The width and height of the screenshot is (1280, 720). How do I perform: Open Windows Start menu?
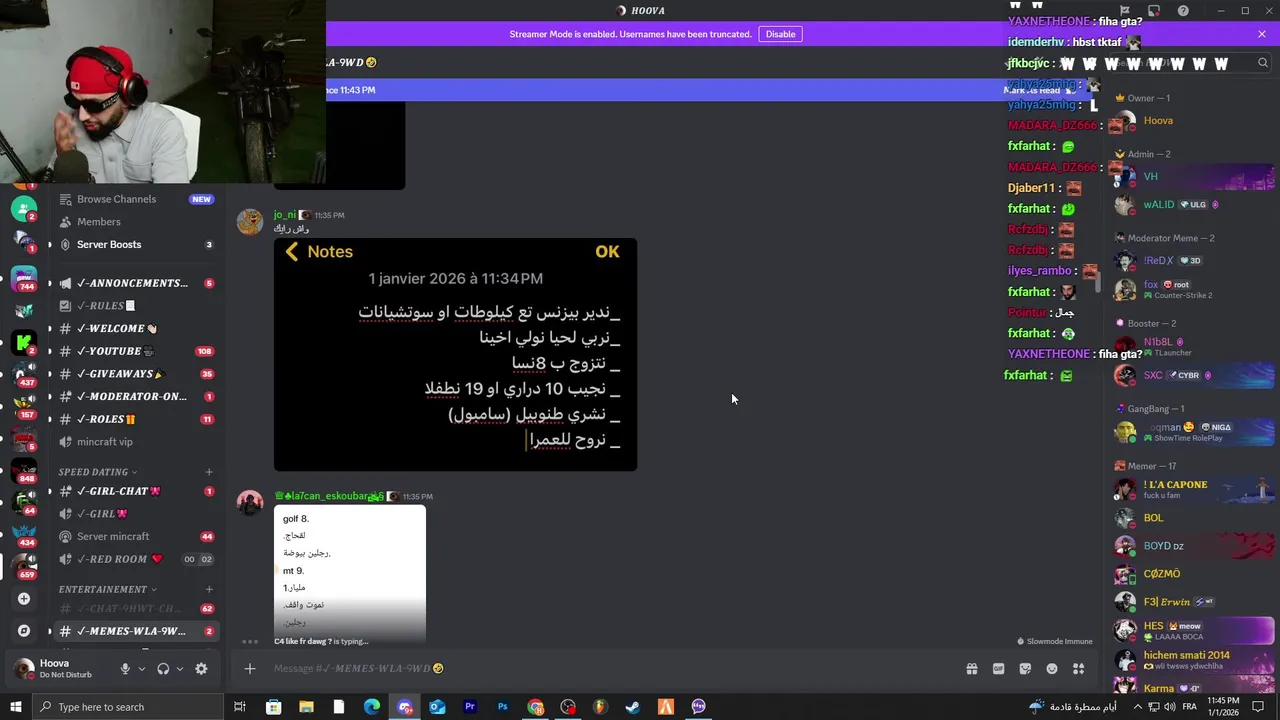[15, 707]
